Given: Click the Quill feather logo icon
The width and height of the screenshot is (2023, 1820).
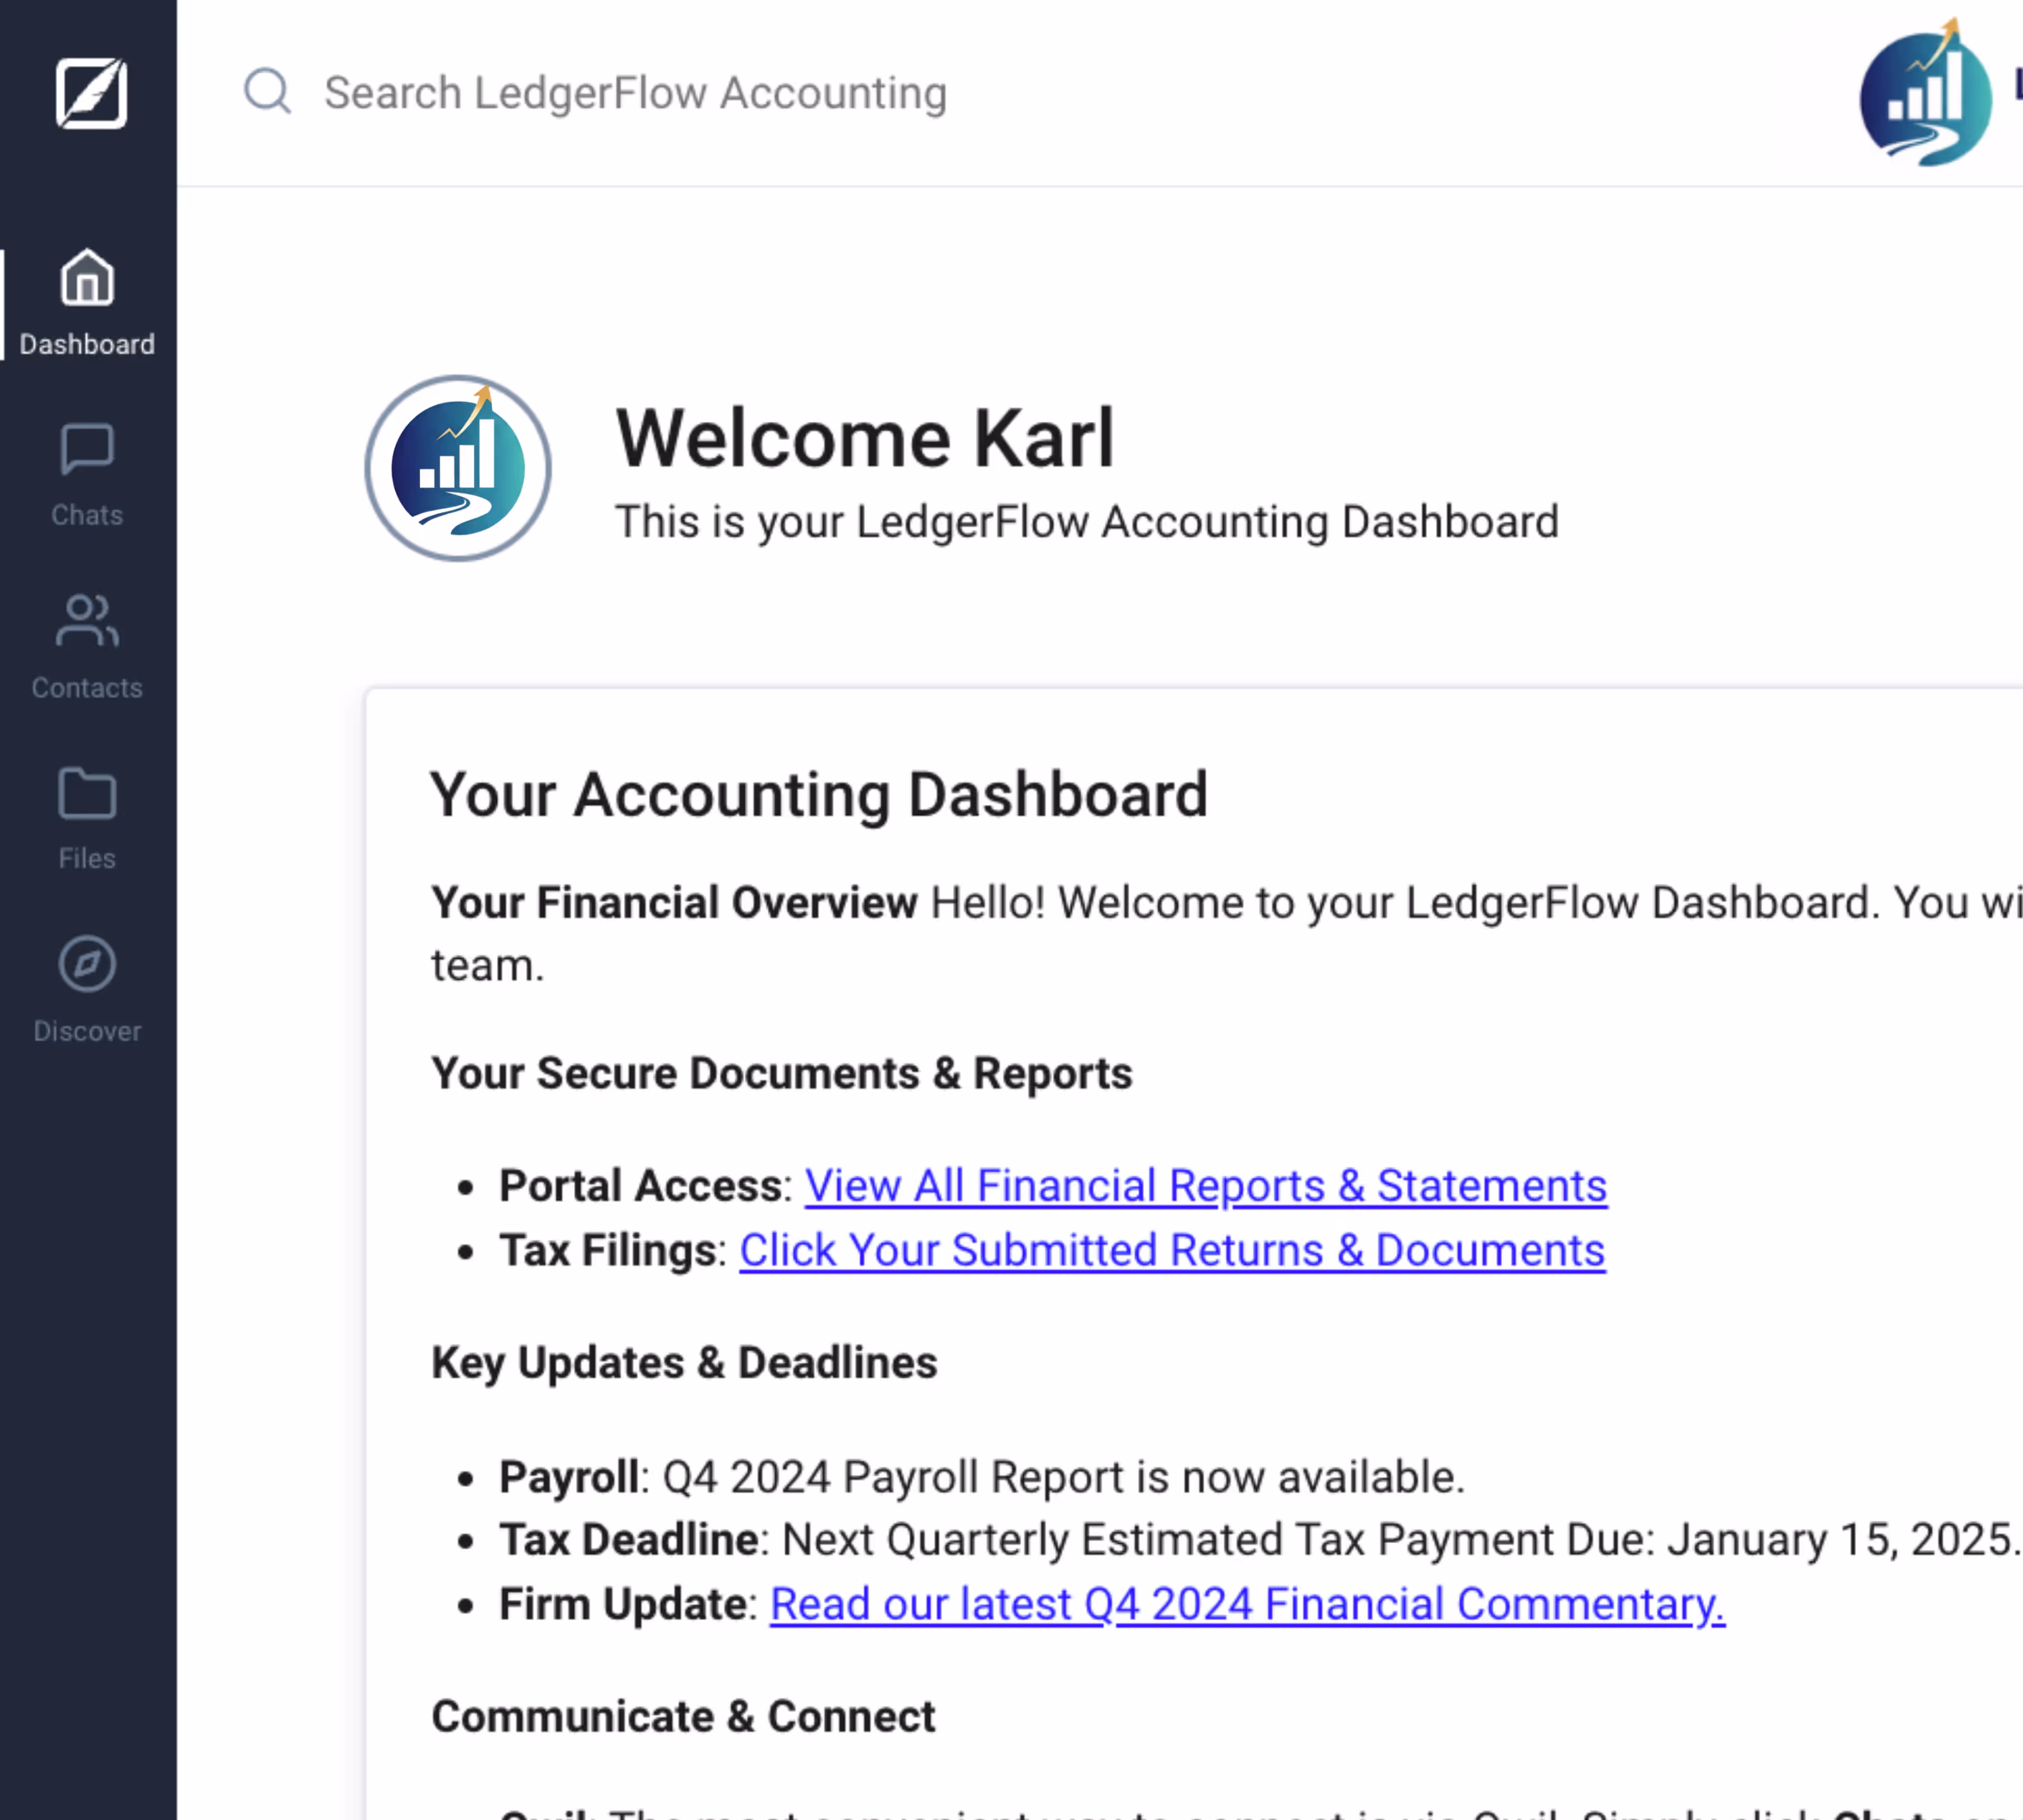Looking at the screenshot, I should point(90,93).
